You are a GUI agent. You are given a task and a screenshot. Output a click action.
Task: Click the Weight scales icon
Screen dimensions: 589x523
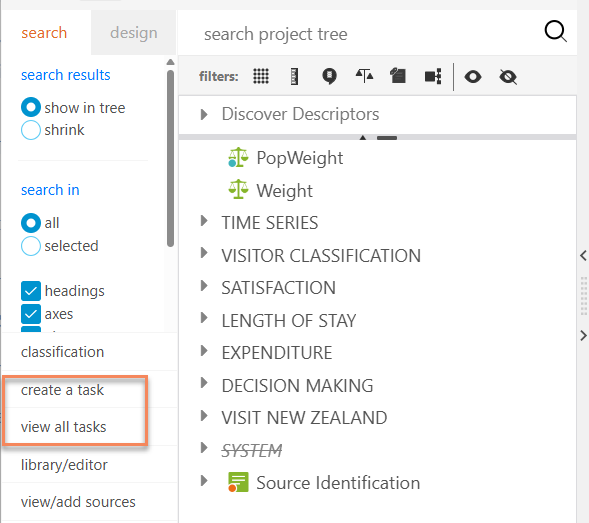[238, 189]
